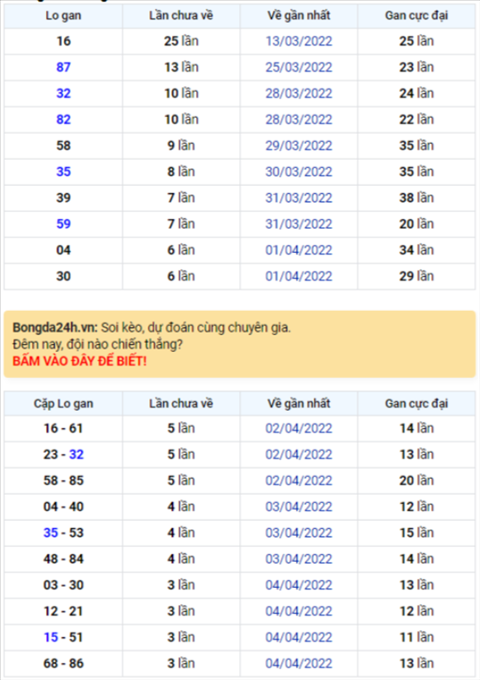Viewport: 480px width, 680px height.
Task: Select Lo gan number 32 in first table
Action: point(63,93)
